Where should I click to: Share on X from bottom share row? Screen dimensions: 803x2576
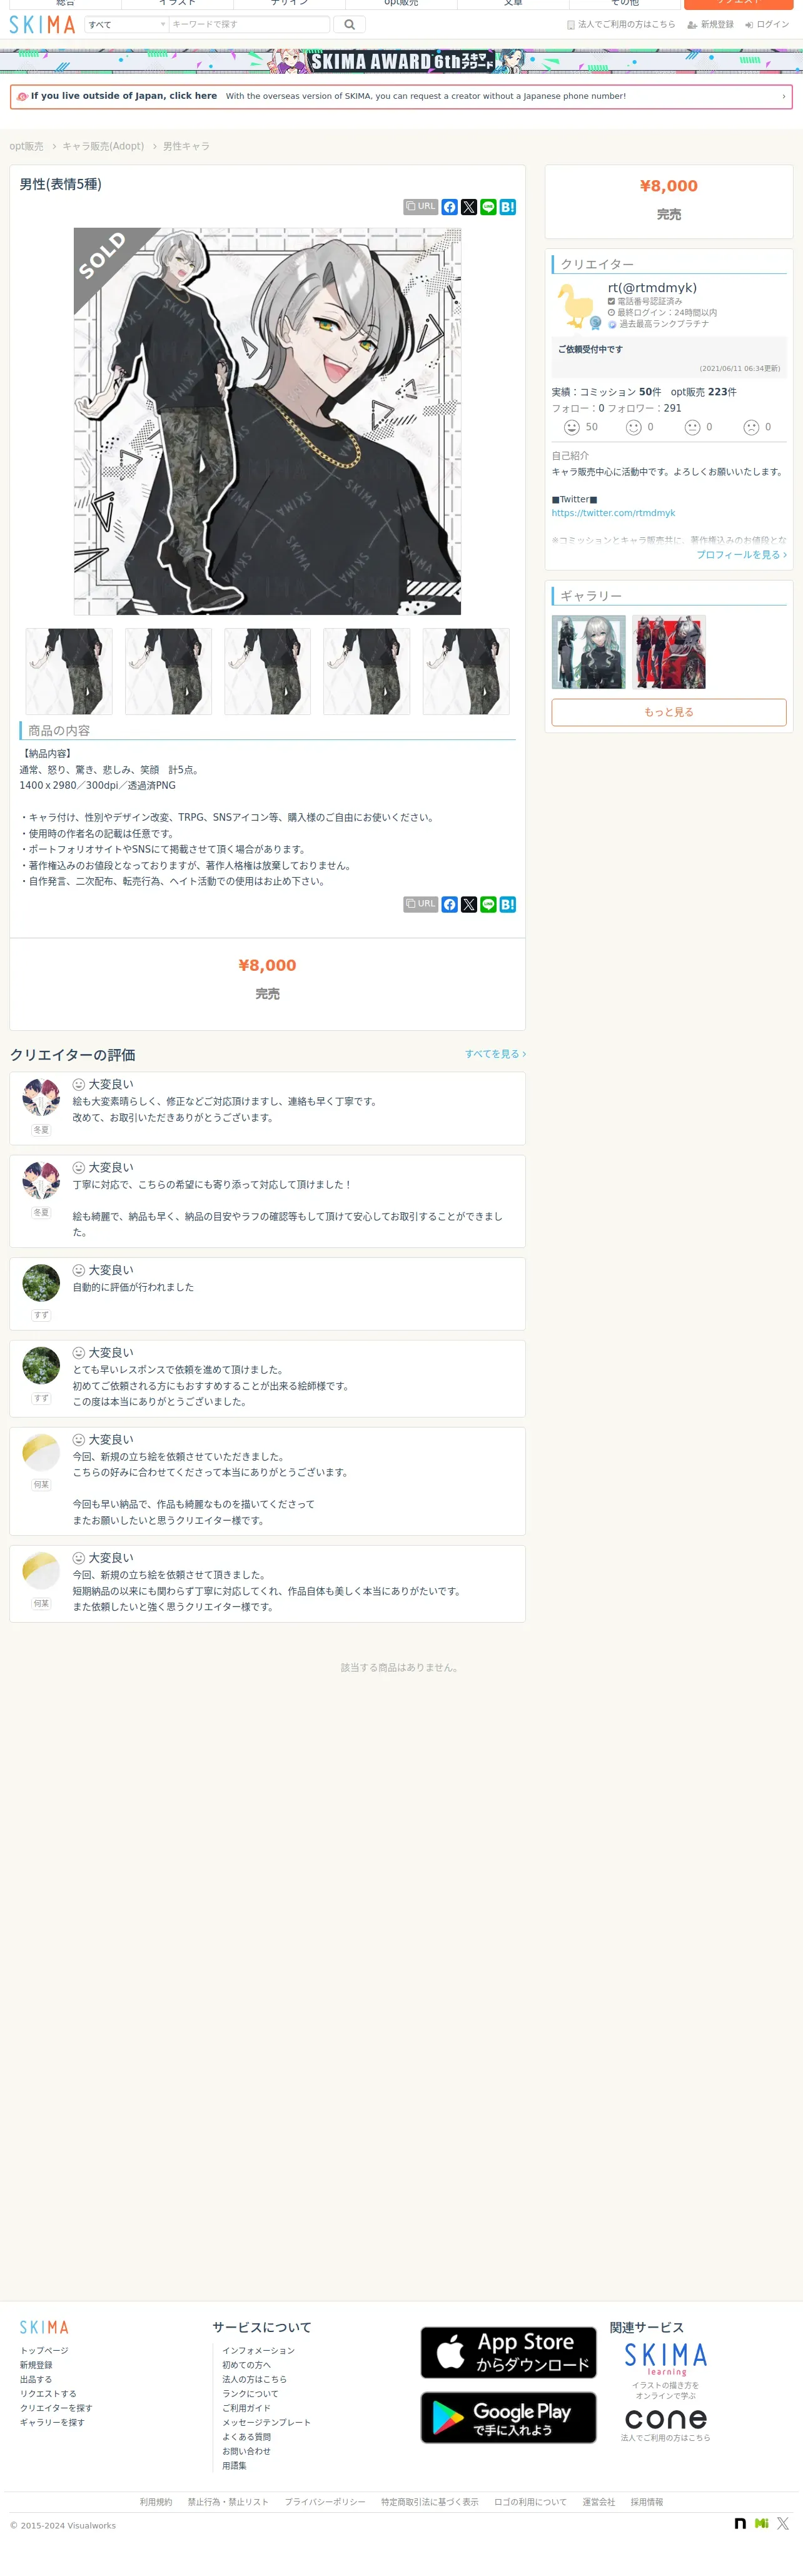469,904
